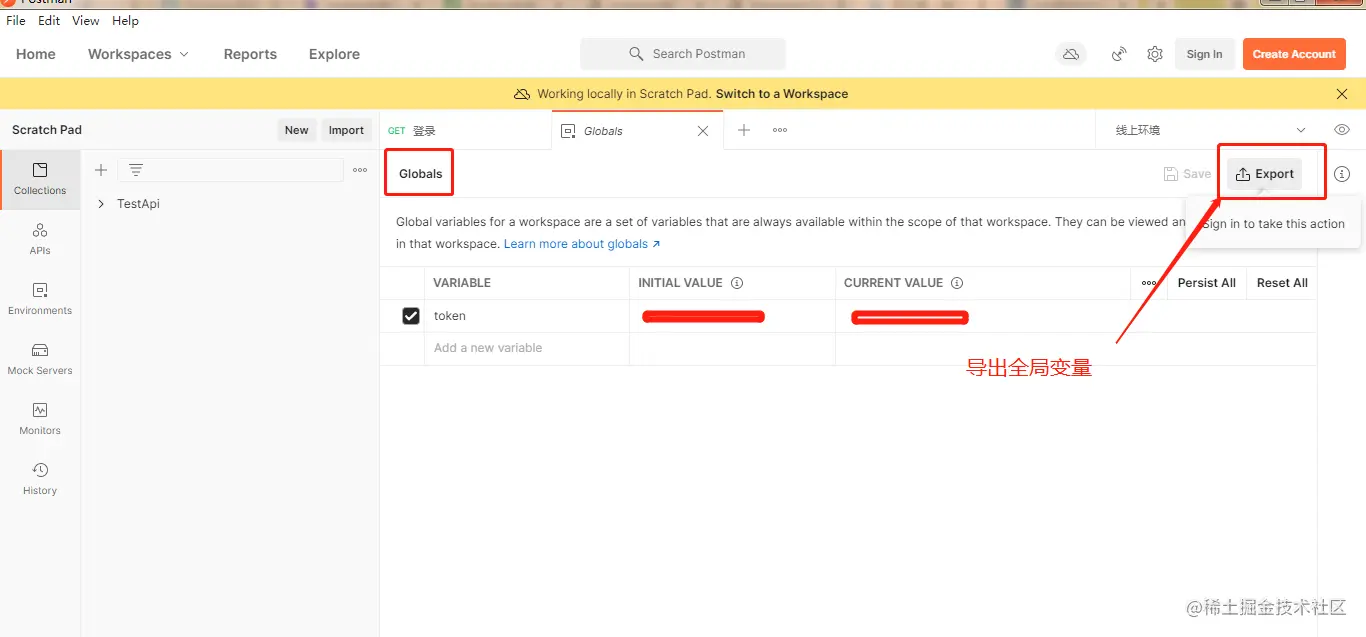Expand the TestApi collection

coord(101,204)
